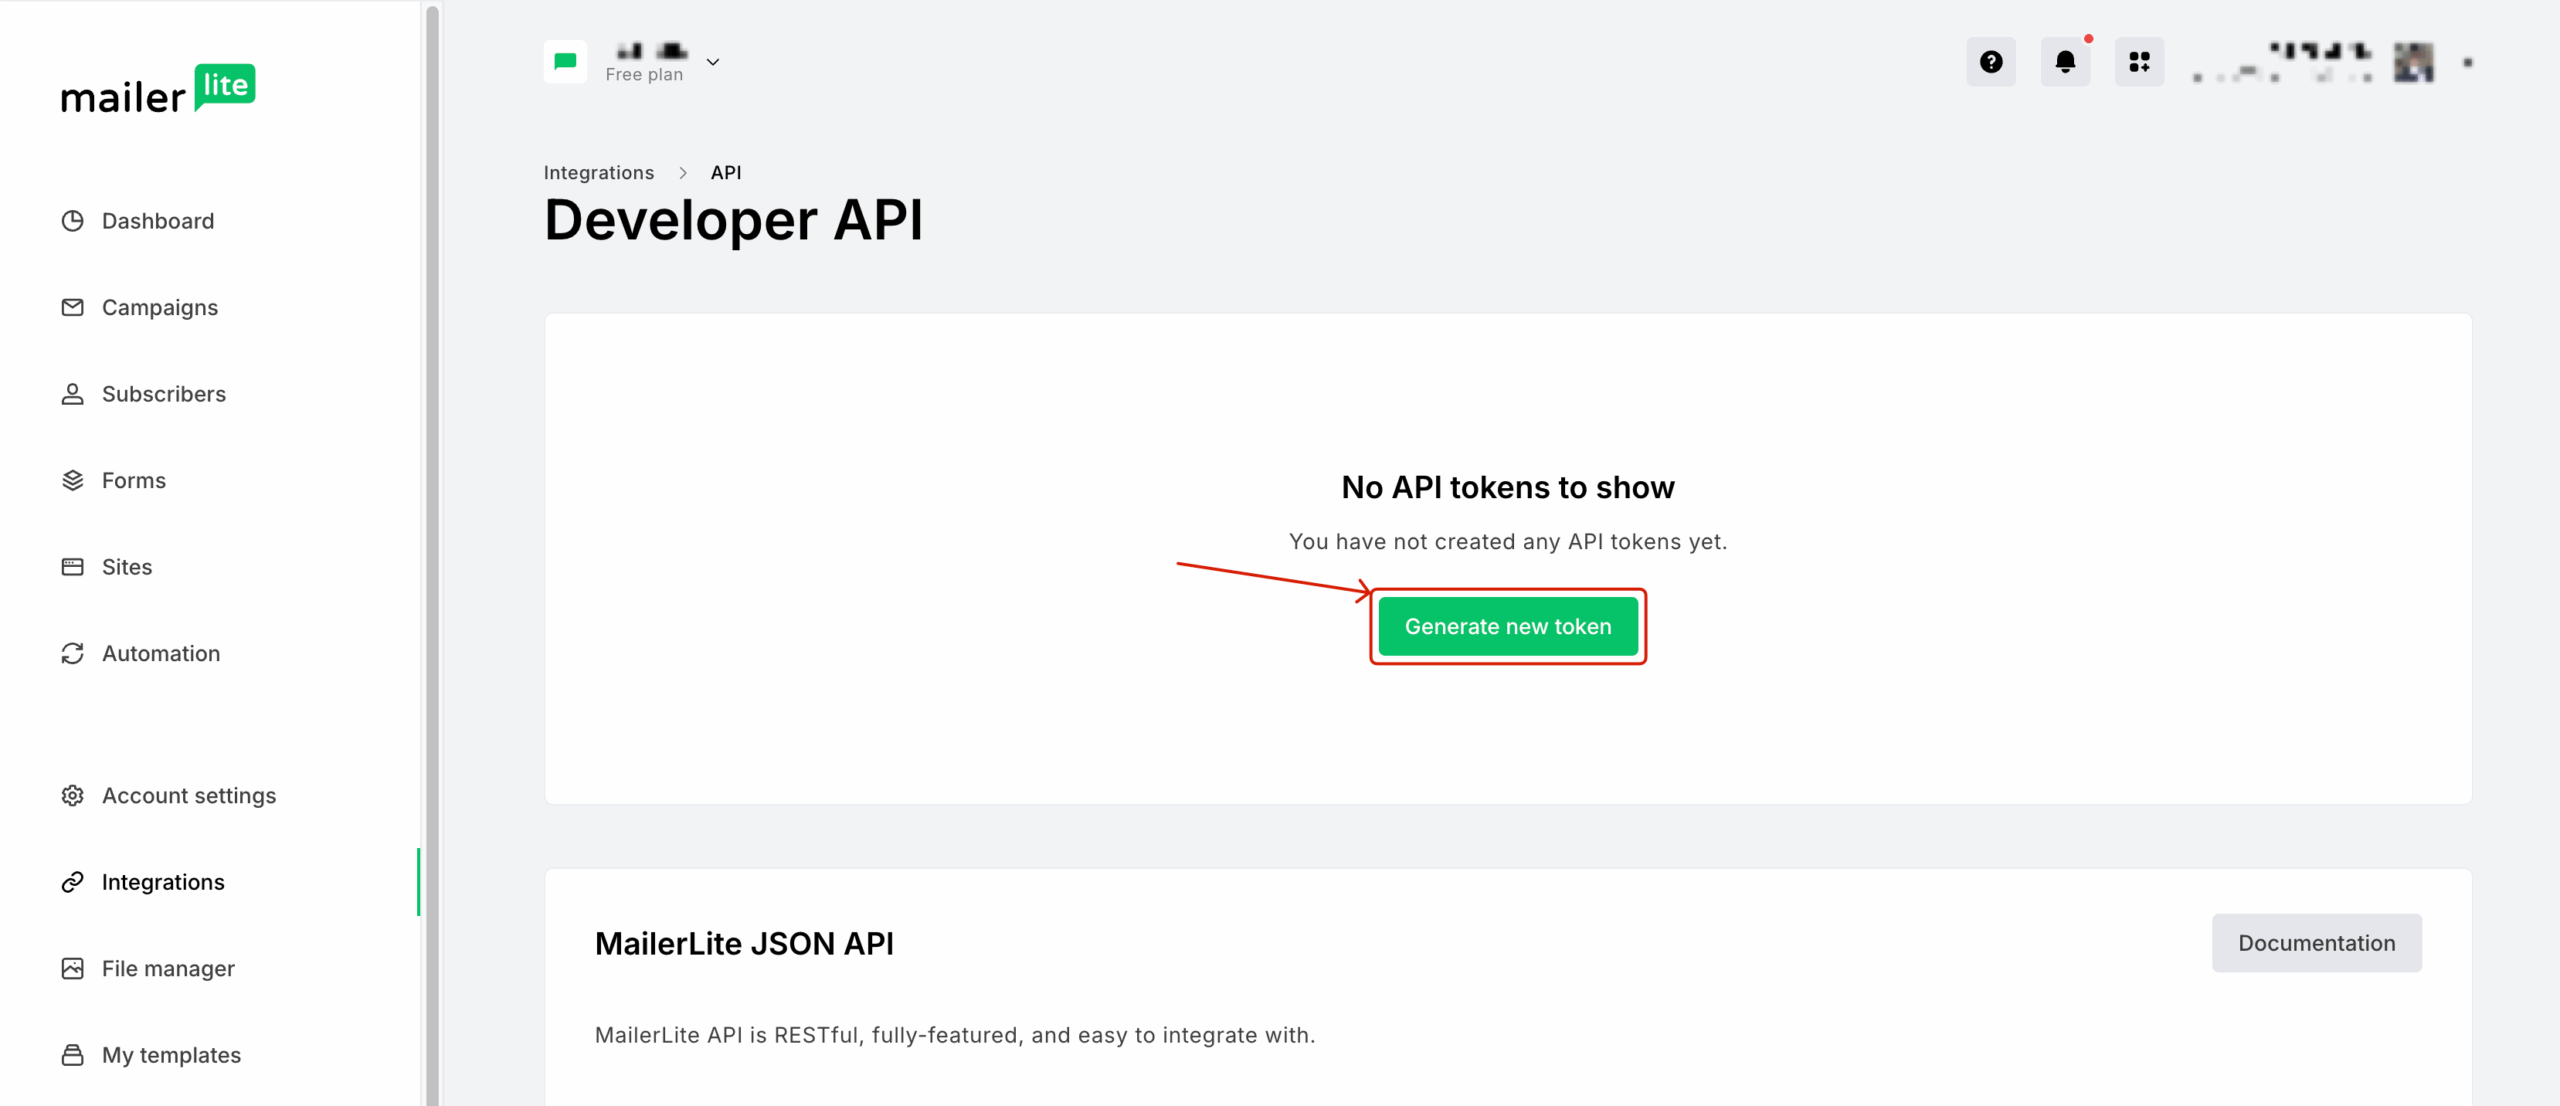Screen dimensions: 2560x1106
Task: Open the Dashboard from the sidebar
Action: pos(158,220)
